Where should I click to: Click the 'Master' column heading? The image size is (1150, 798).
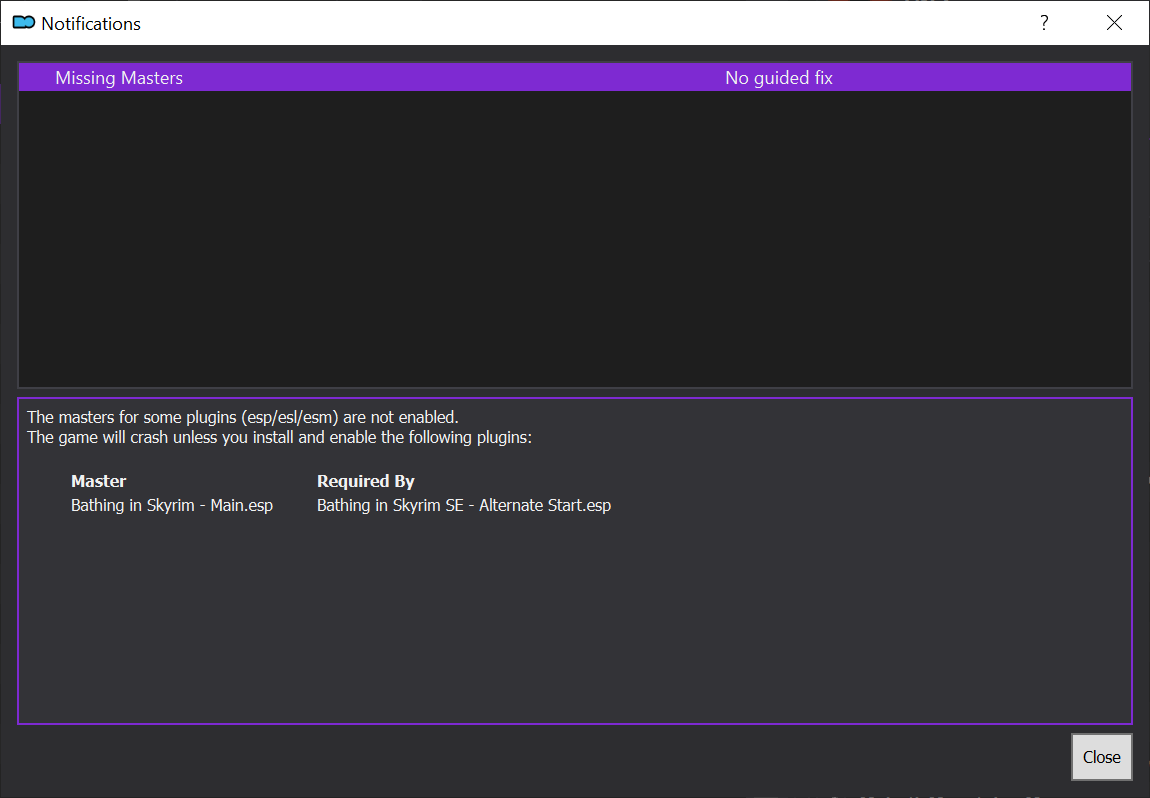pos(98,481)
